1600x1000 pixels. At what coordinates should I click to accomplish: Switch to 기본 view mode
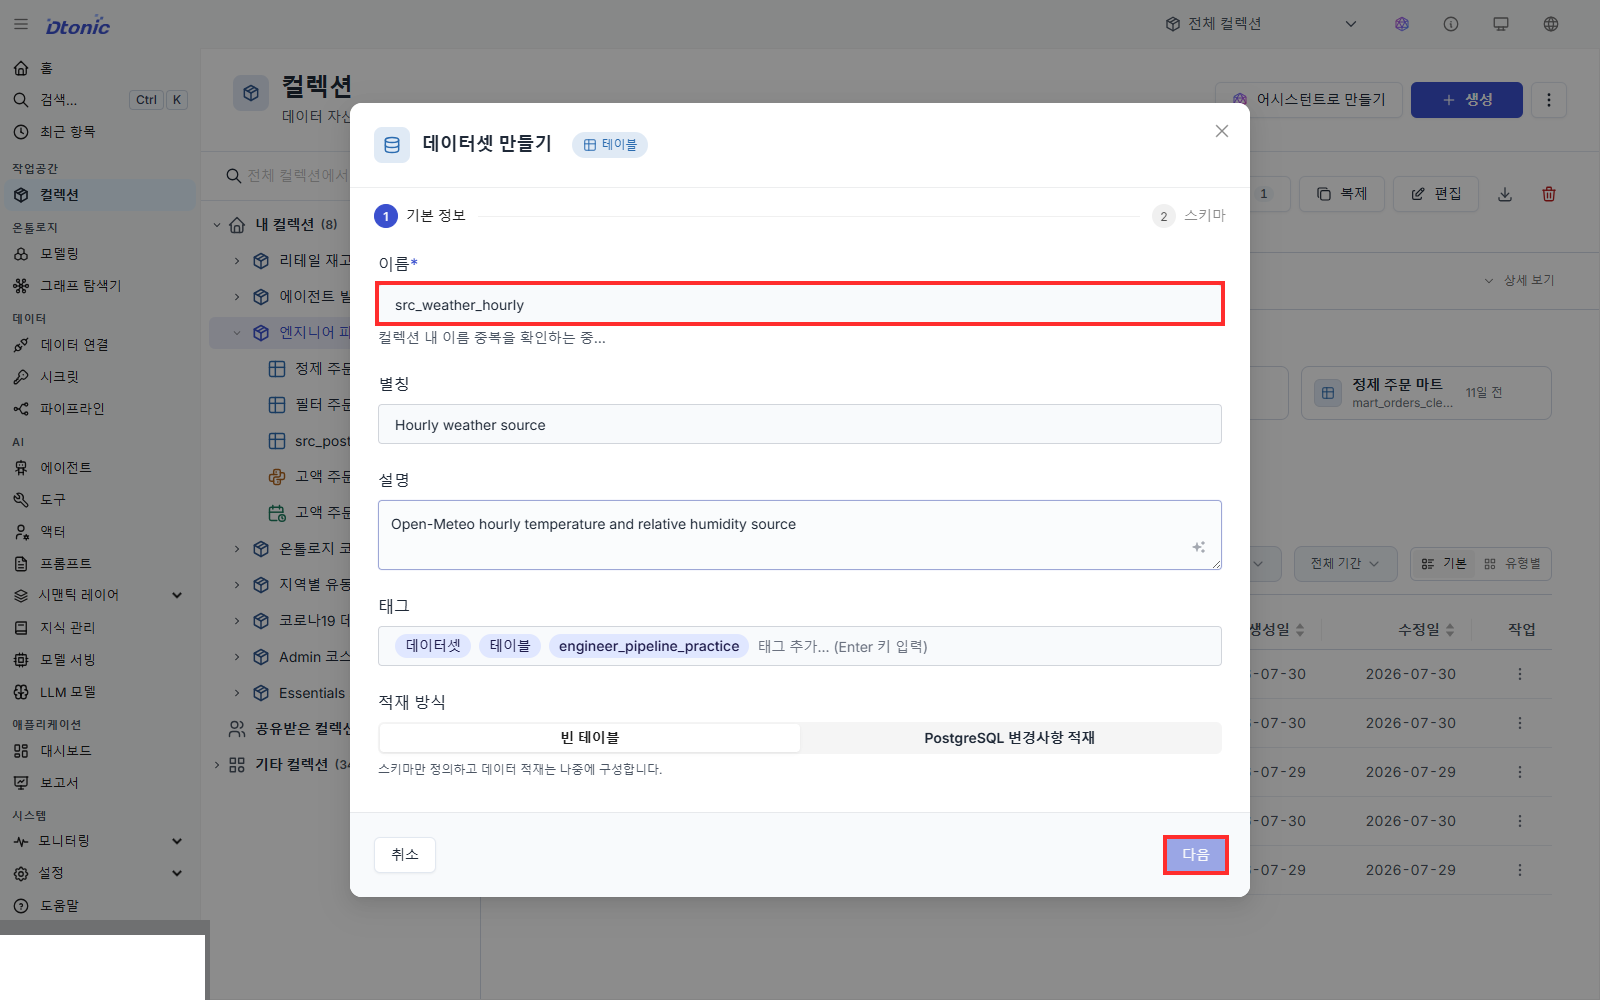click(1444, 564)
